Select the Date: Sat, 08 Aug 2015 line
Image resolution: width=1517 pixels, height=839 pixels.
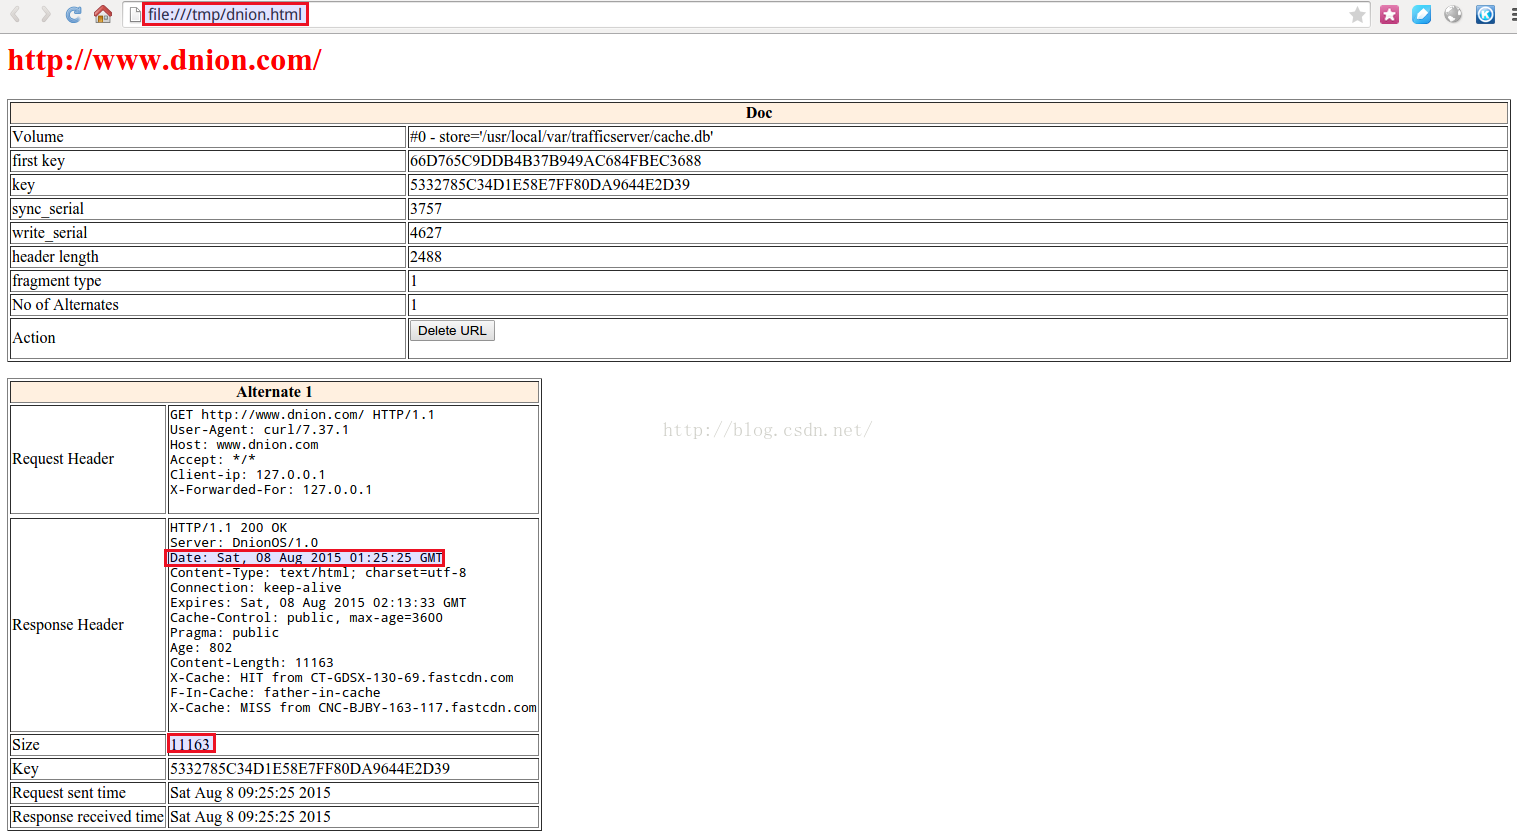(x=306, y=558)
